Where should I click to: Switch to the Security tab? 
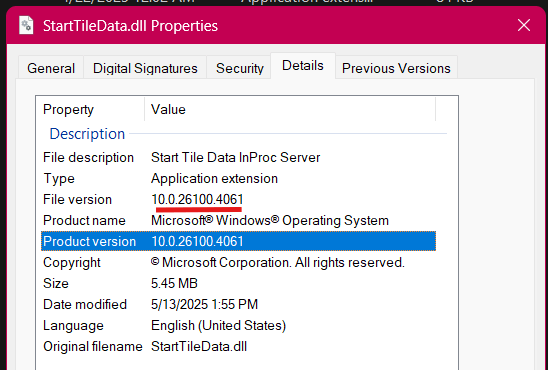click(x=239, y=68)
